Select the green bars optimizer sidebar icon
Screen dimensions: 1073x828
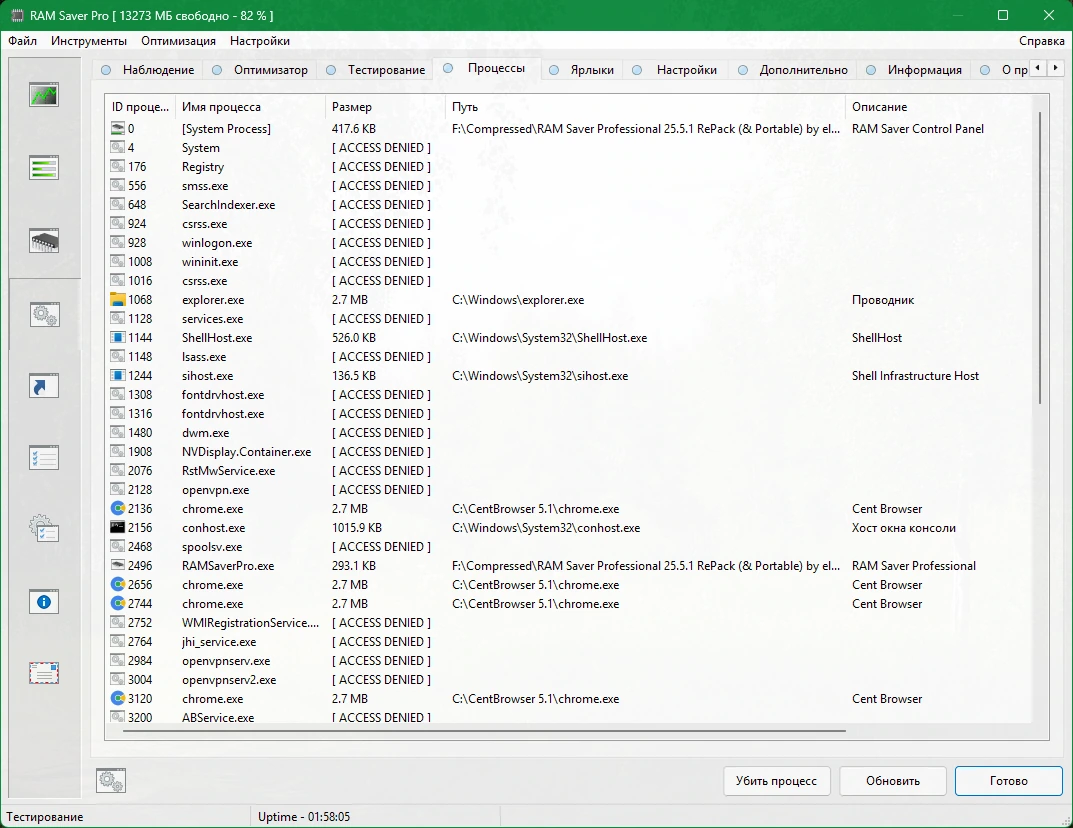44,168
